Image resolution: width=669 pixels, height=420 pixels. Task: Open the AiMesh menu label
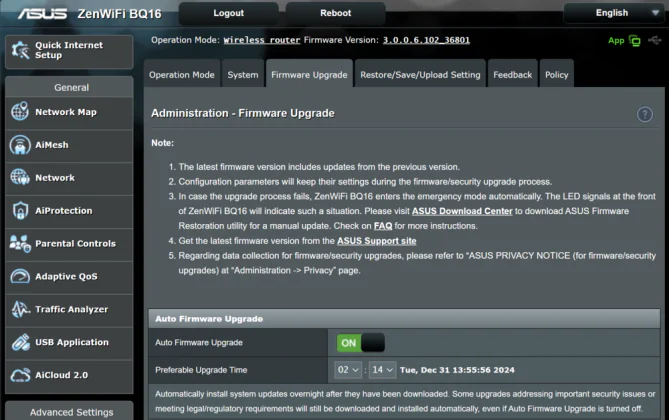tap(52, 145)
